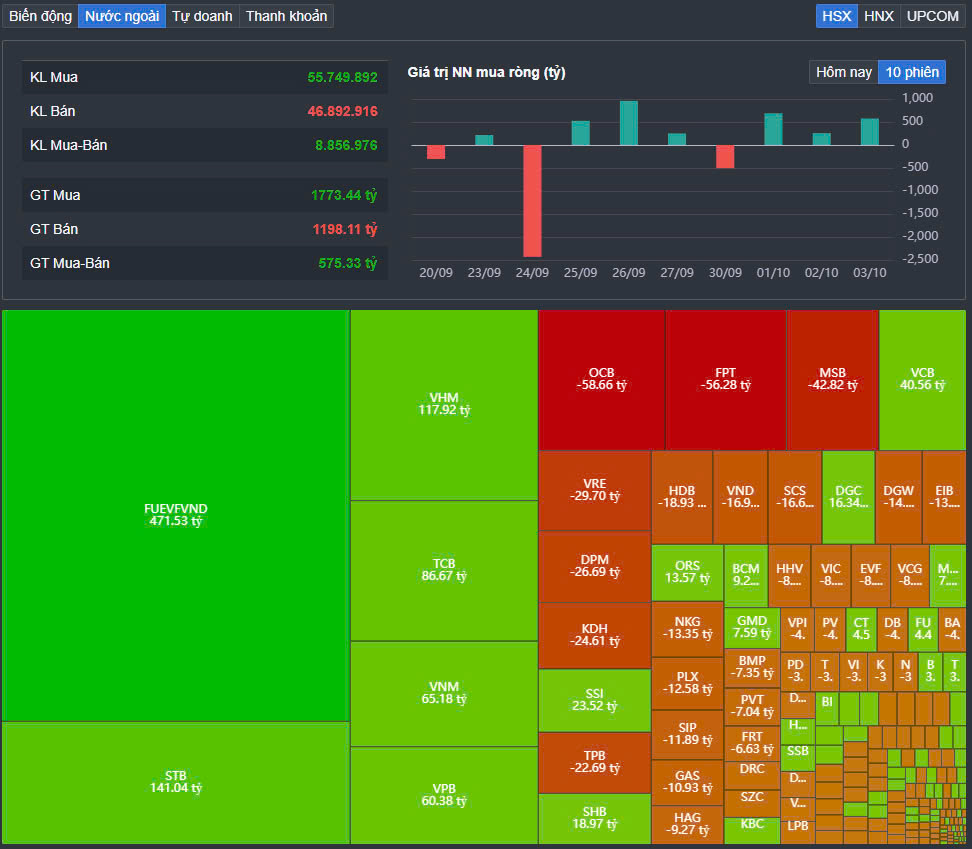Click the 01/10 green bar in chart
The width and height of the screenshot is (972, 849).
pos(773,130)
